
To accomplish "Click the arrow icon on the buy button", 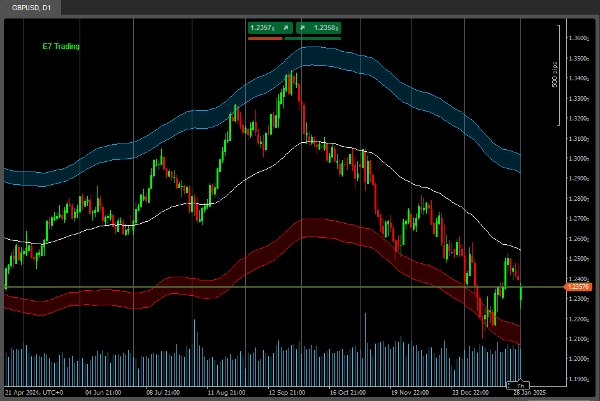I will [x=303, y=28].
